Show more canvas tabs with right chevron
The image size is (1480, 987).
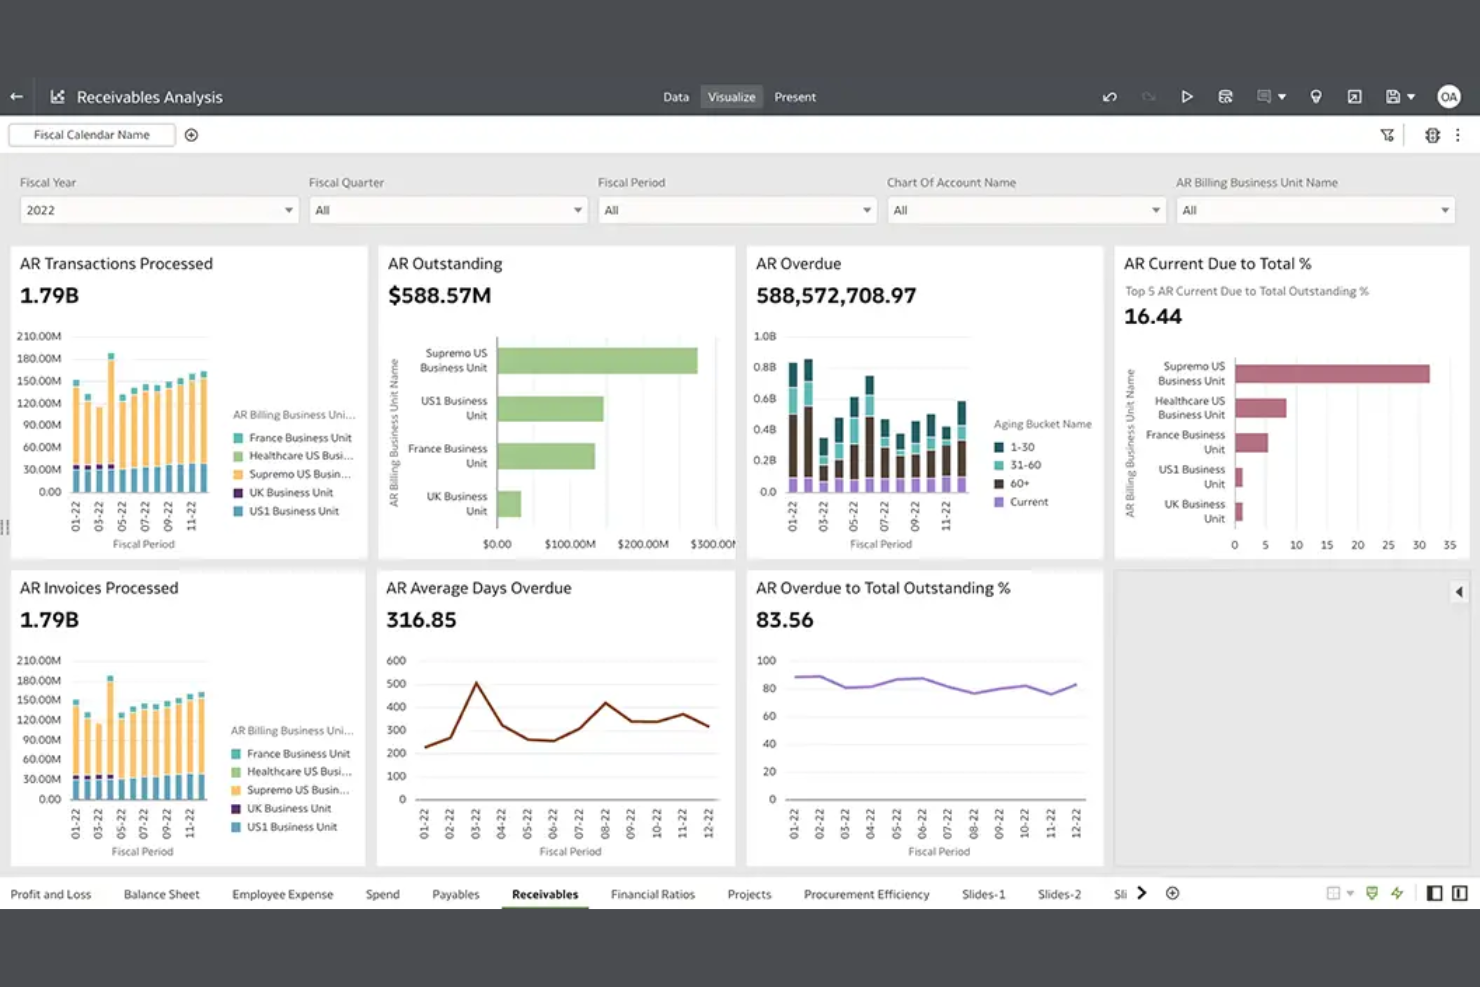(1142, 893)
